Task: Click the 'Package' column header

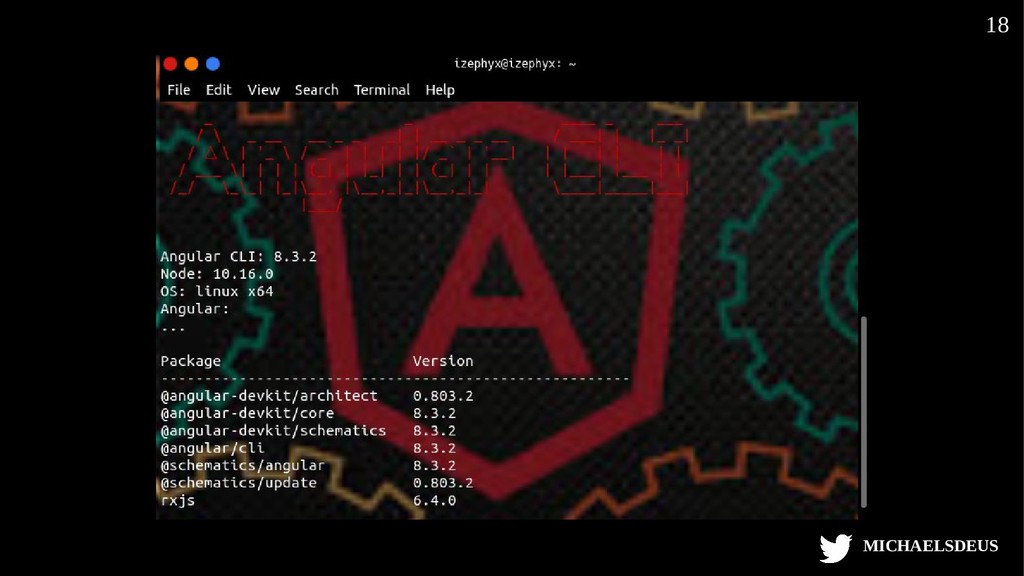Action: pos(190,361)
